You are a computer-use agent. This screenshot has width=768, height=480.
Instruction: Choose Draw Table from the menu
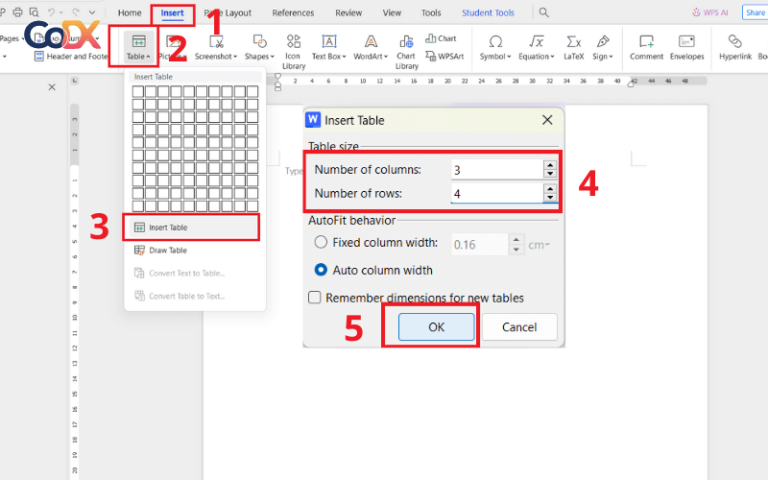[x=167, y=250]
